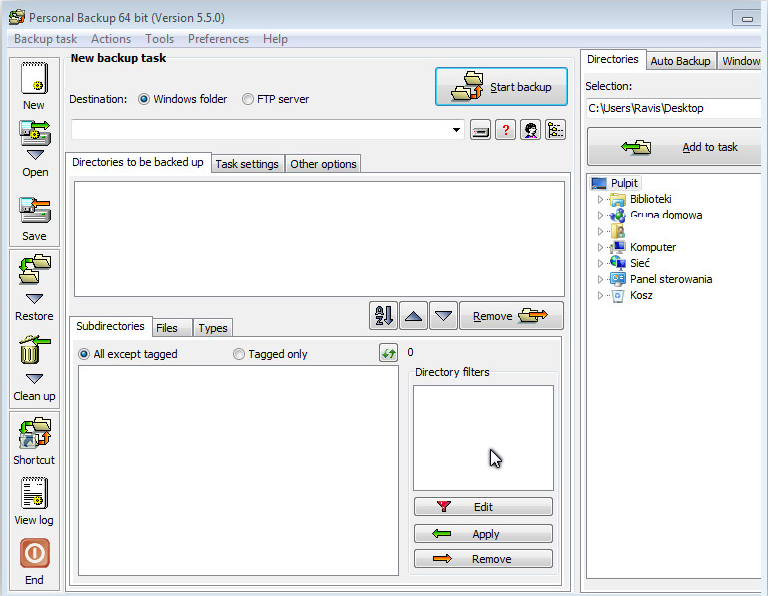The image size is (768, 596).
Task: Open Help menu
Action: tap(275, 39)
